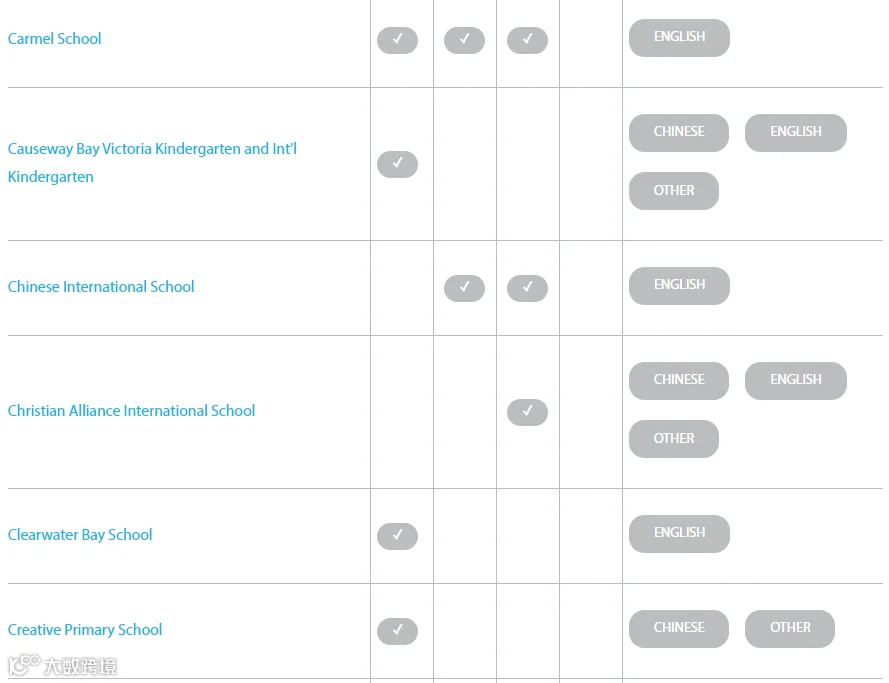Click Chinese International School's third column checkmark
The height and width of the screenshot is (683, 889).
(x=527, y=289)
